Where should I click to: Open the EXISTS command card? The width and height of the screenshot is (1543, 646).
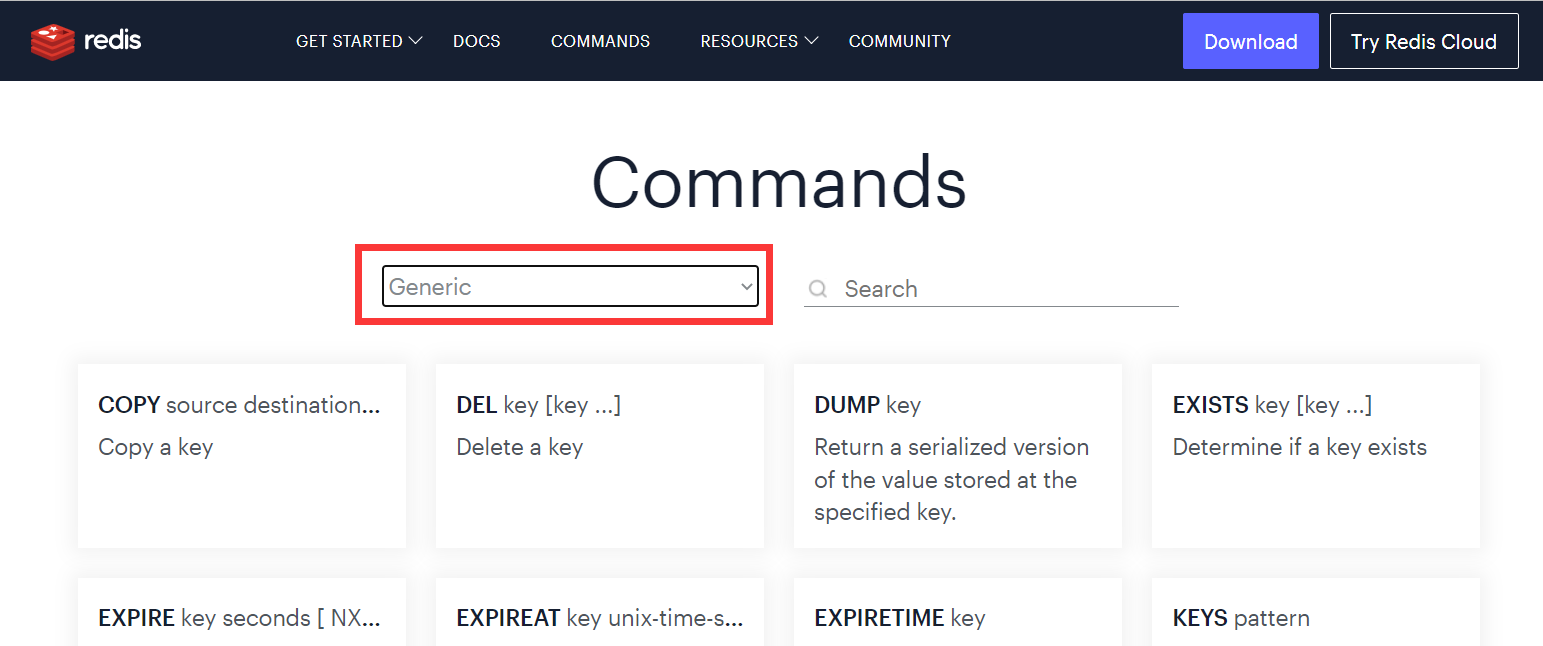pyautogui.click(x=1315, y=455)
